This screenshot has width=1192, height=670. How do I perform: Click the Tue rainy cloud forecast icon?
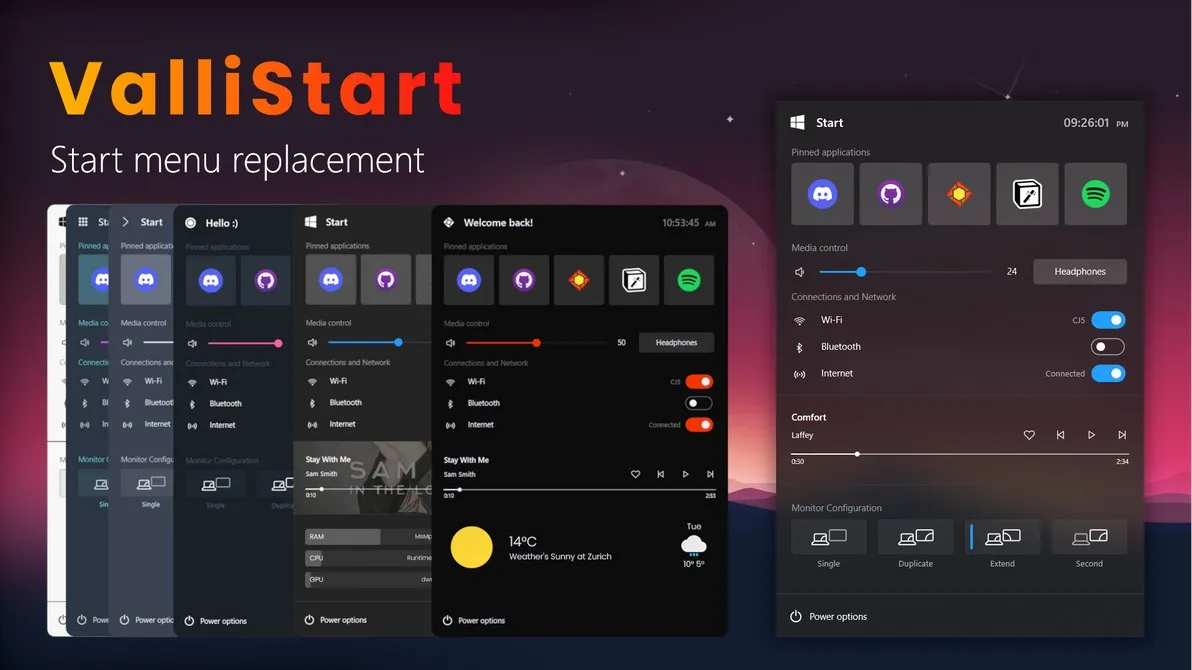[x=693, y=545]
